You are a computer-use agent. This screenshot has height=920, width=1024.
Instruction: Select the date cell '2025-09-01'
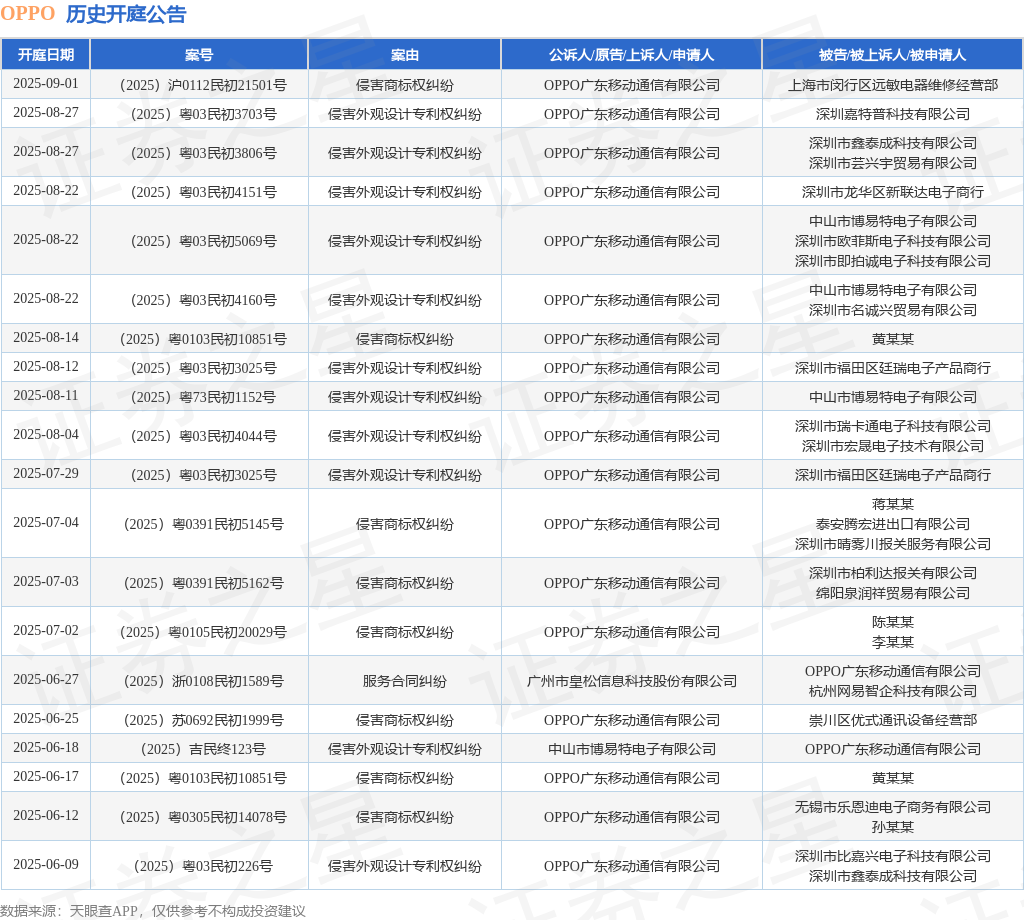(x=46, y=84)
